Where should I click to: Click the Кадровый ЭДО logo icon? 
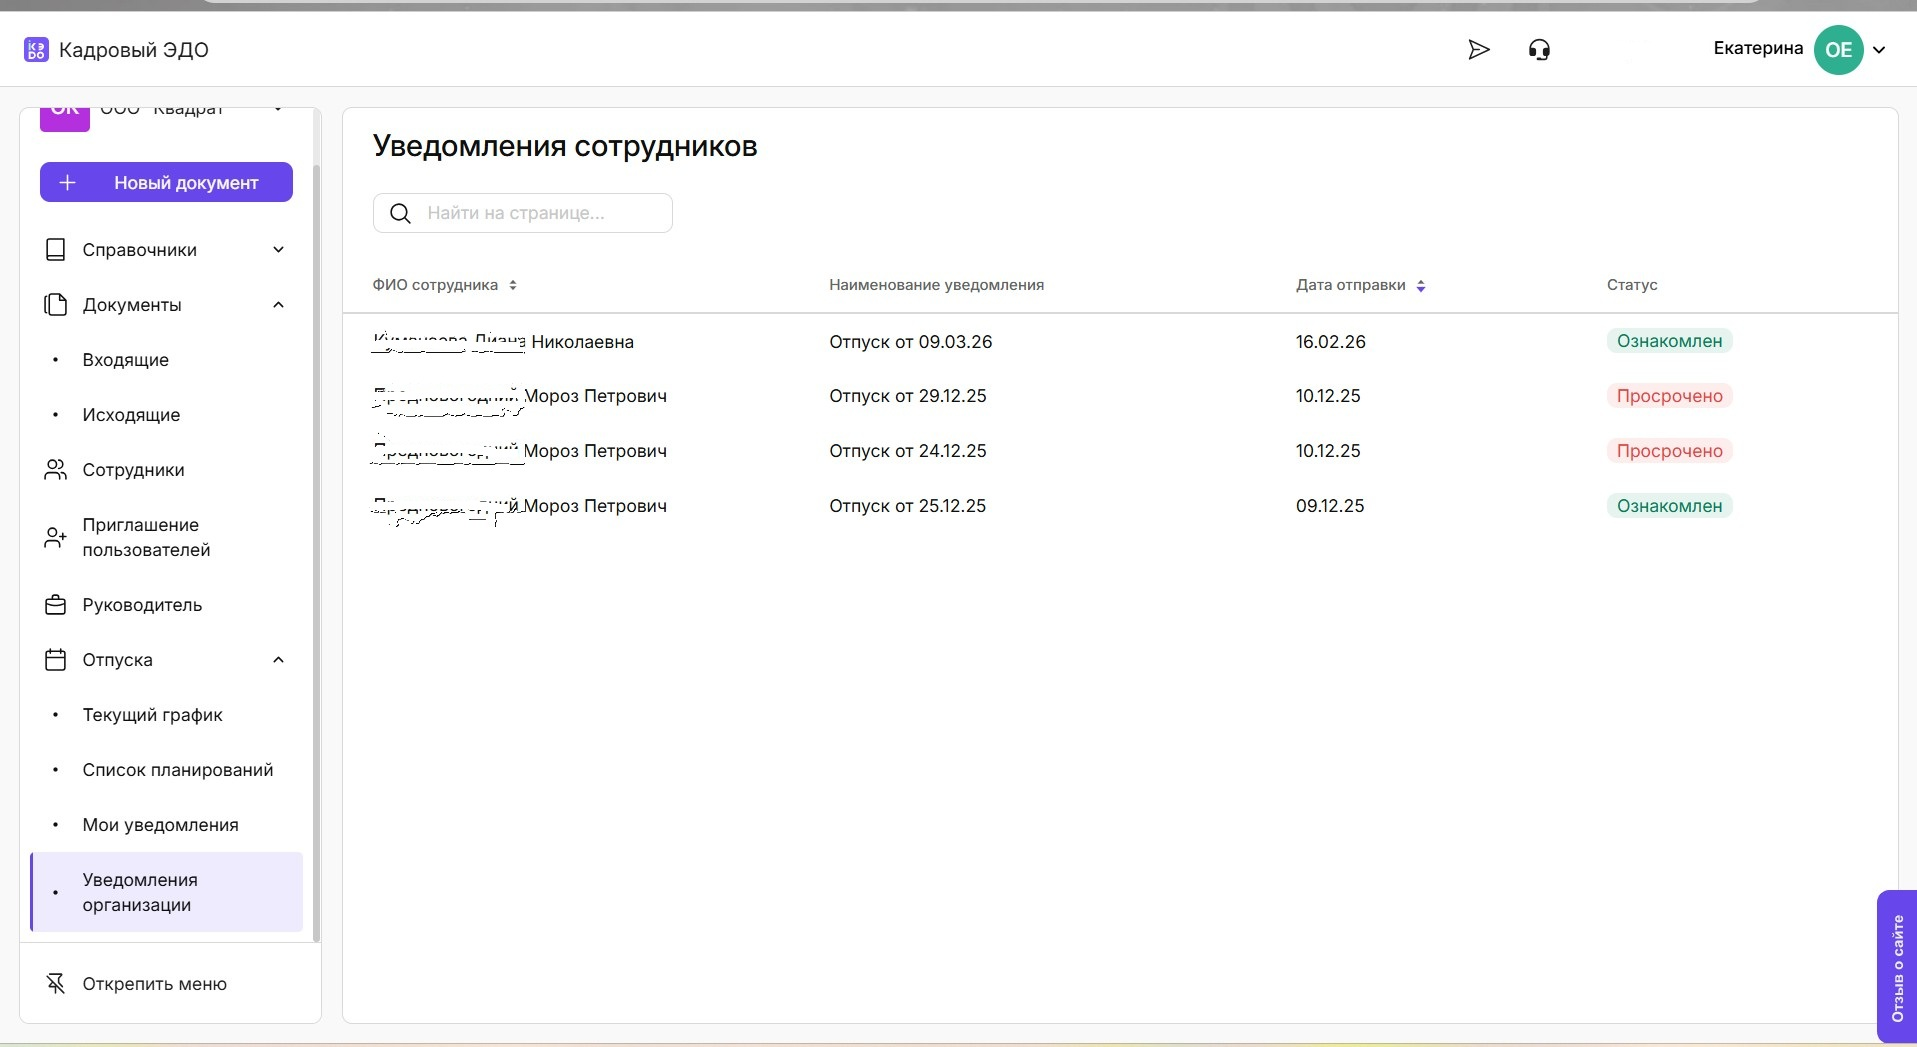coord(36,50)
